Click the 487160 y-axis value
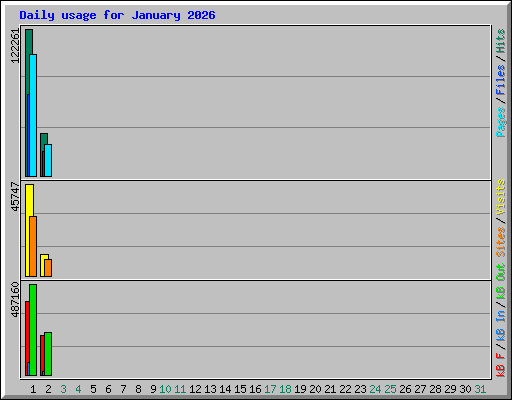The height and width of the screenshot is (400, 512). click(x=15, y=299)
